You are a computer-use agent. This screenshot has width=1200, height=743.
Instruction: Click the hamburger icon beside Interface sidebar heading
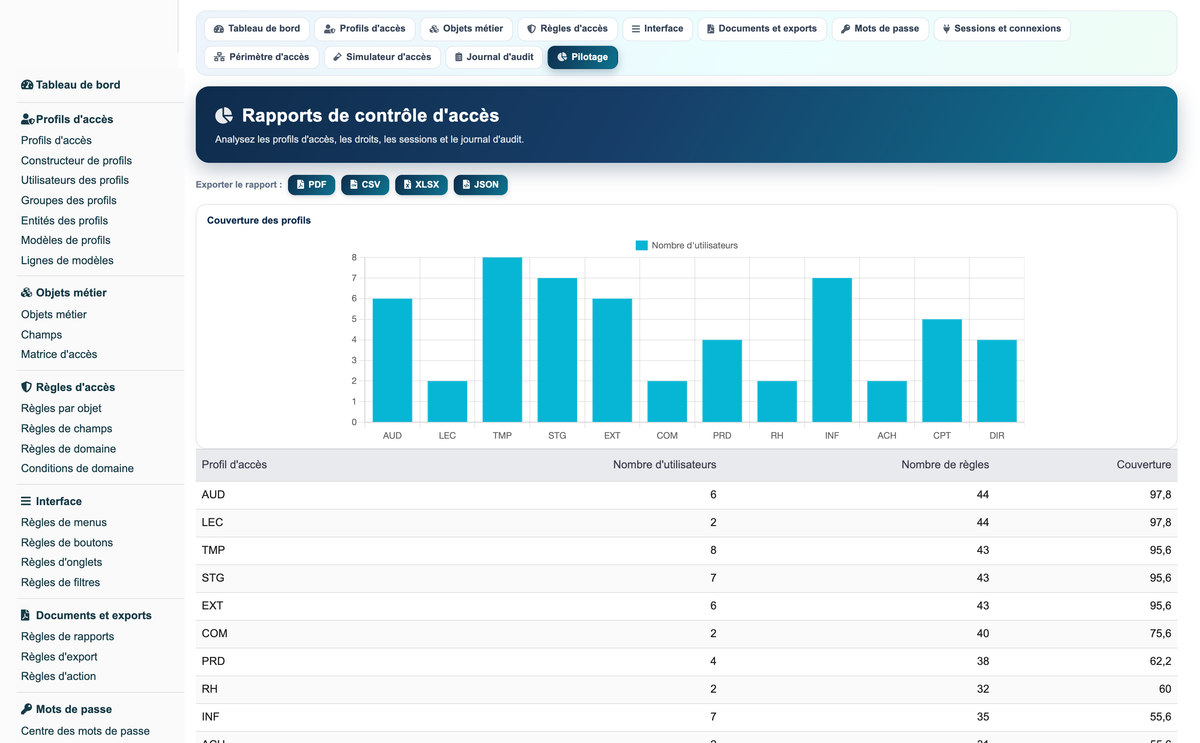(x=26, y=501)
